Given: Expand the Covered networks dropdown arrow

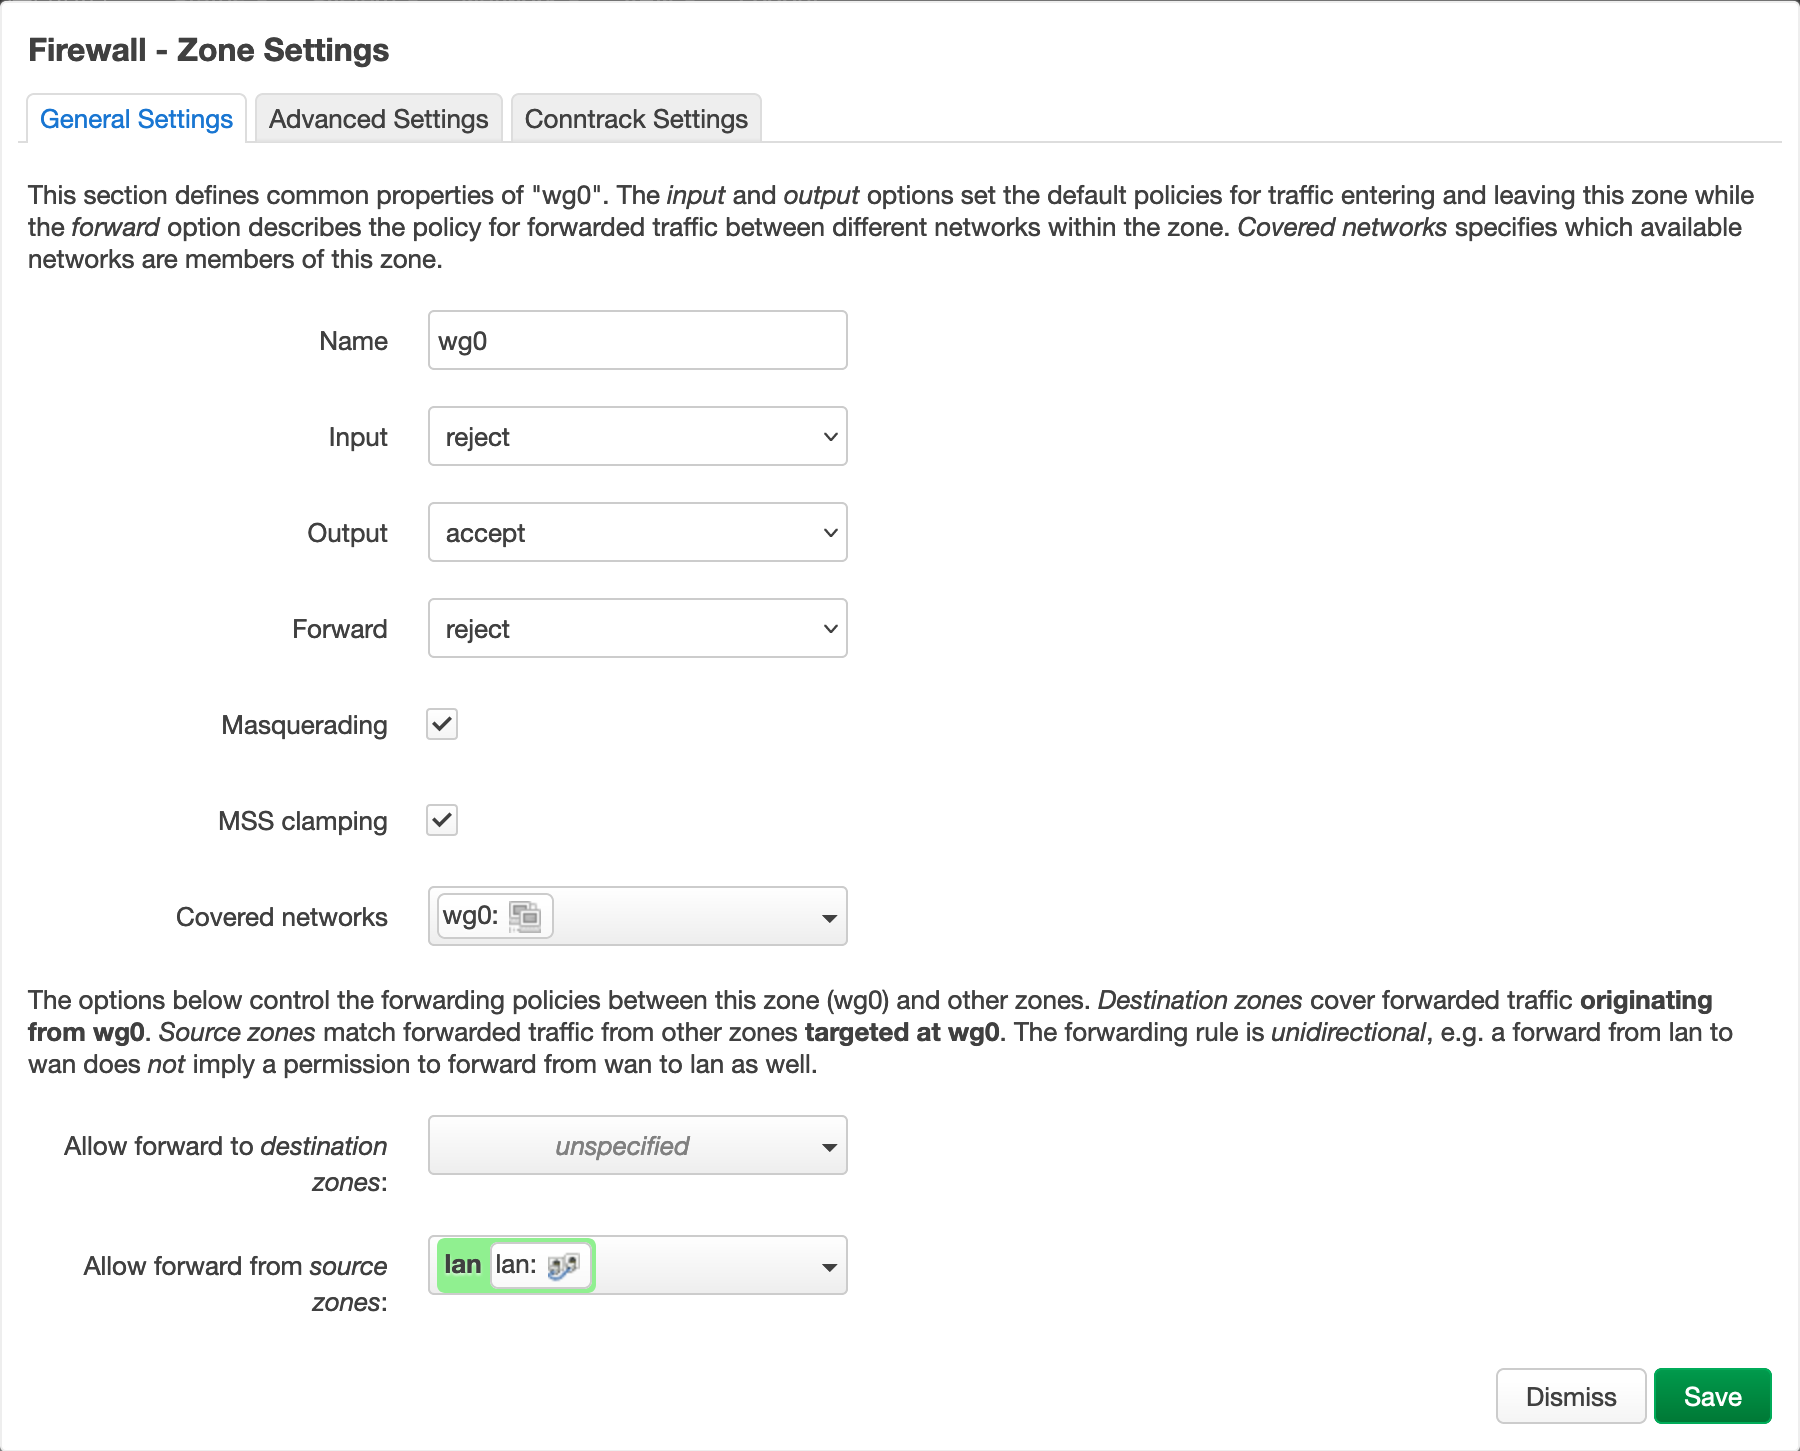Looking at the screenshot, I should (828, 918).
